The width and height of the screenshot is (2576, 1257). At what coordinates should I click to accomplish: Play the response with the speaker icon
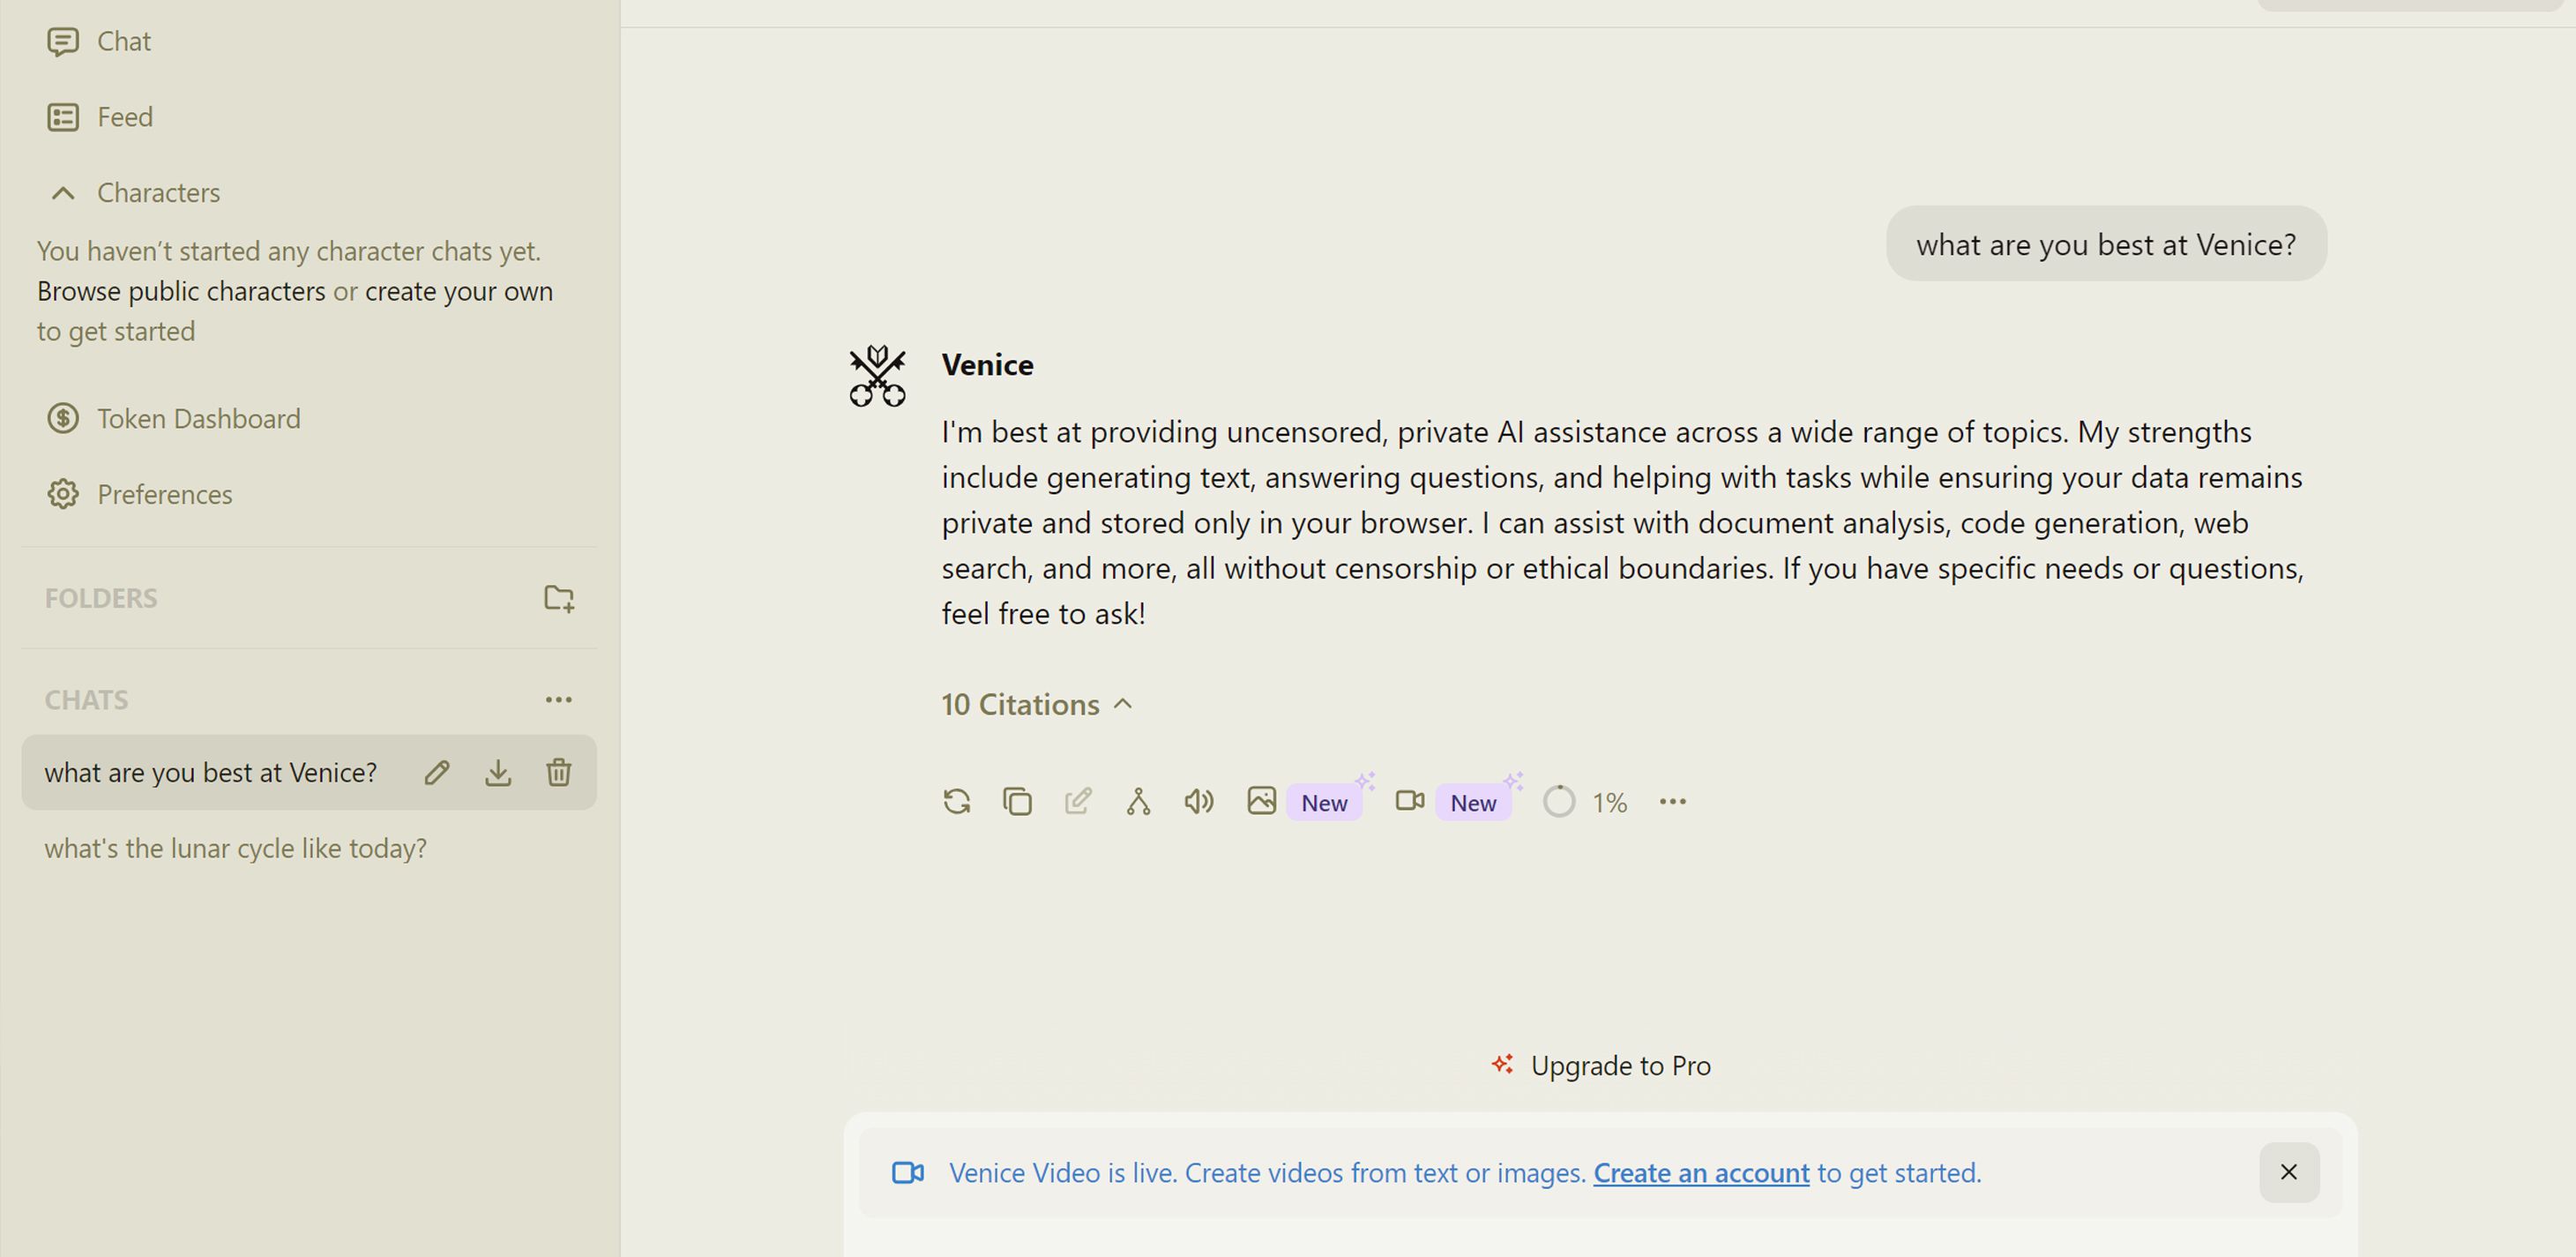(x=1198, y=802)
